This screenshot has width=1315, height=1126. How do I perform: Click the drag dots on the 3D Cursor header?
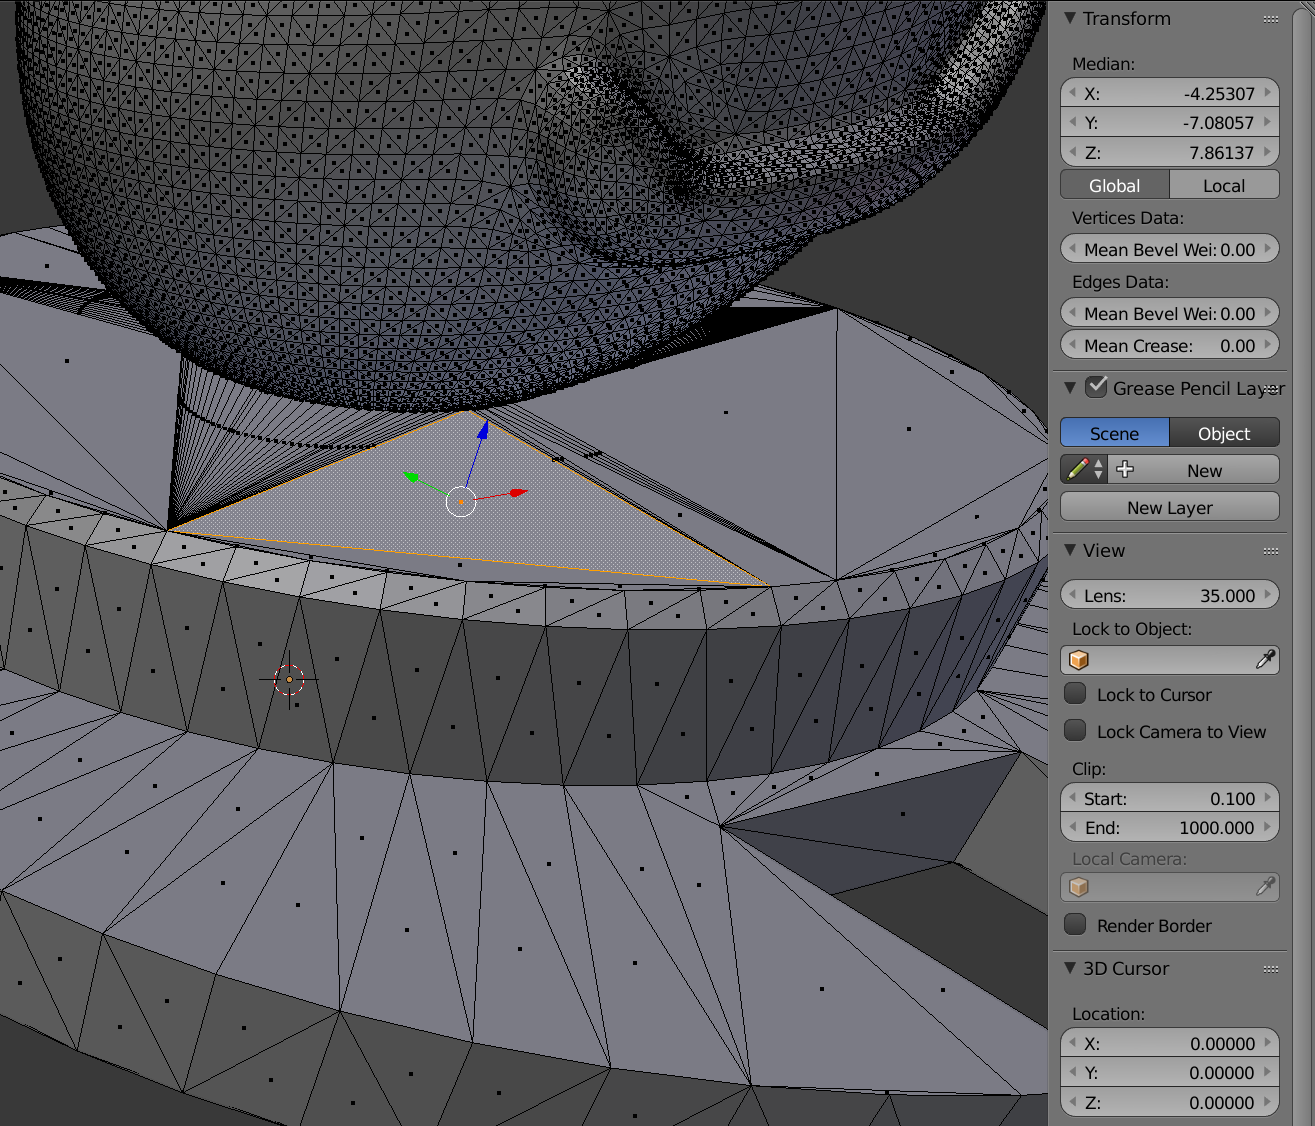(1271, 969)
